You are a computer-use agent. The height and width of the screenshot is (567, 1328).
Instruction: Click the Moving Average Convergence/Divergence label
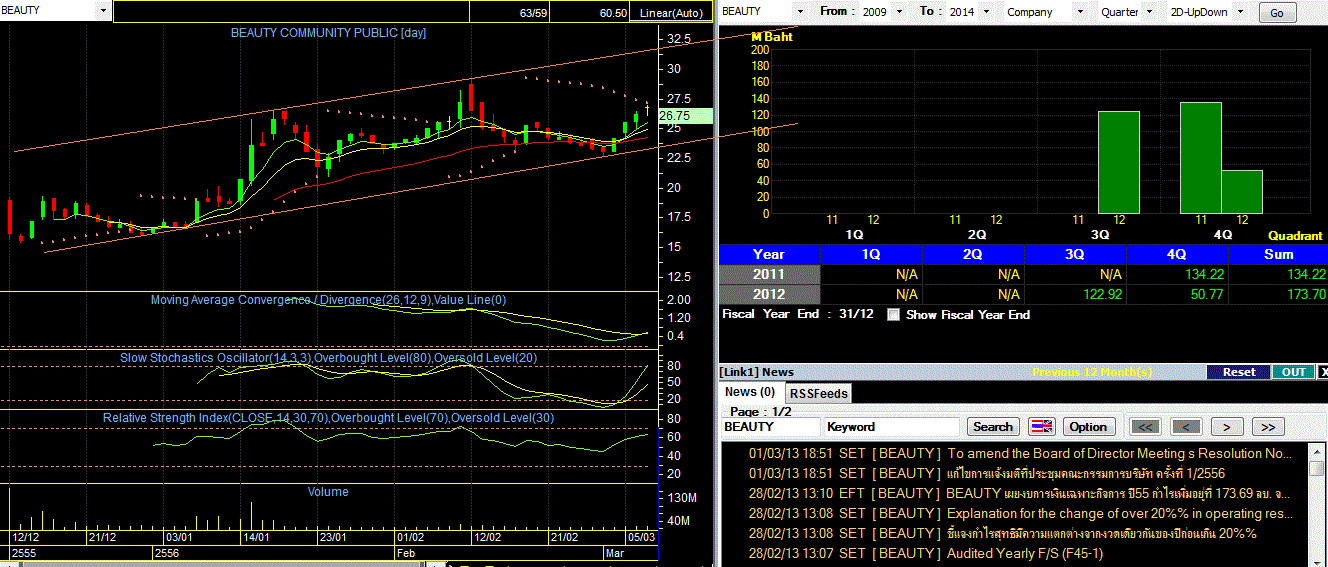[329, 300]
